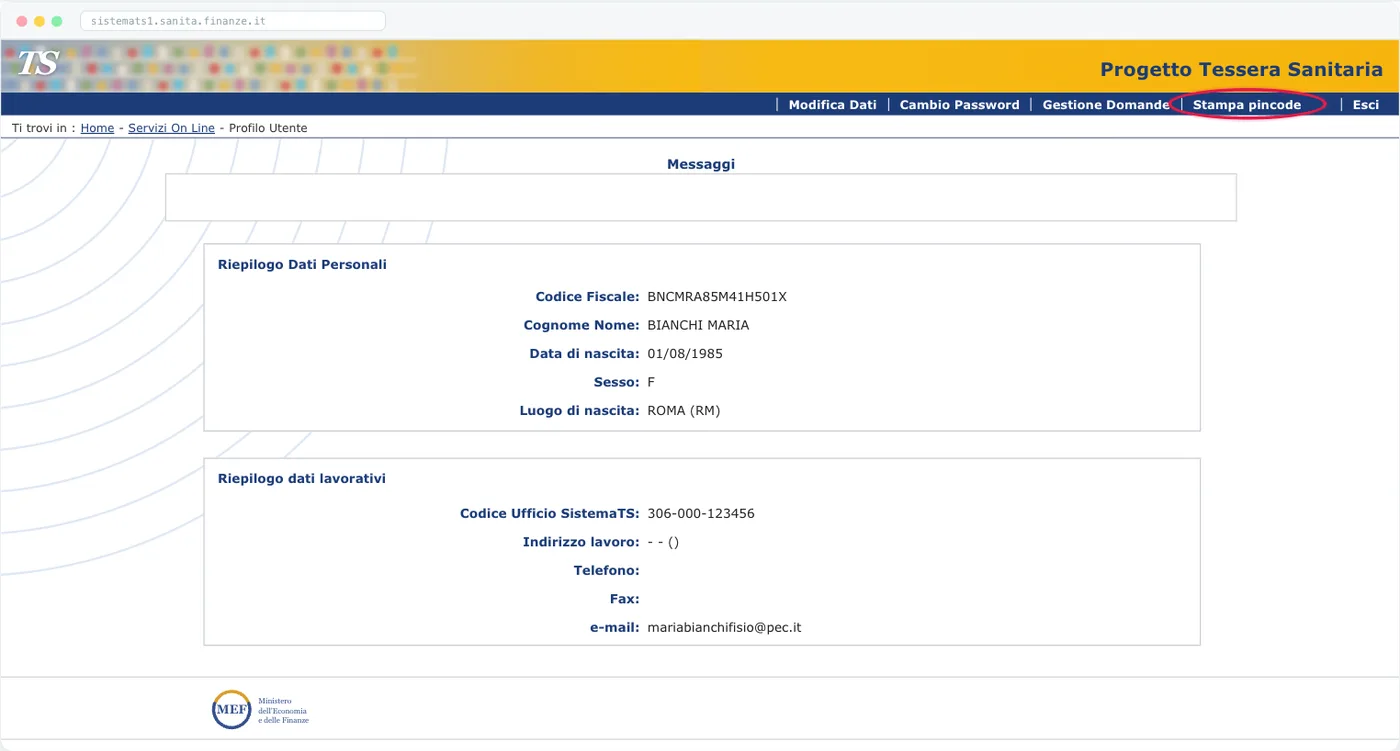Click the Luogo di nascita label
This screenshot has height=751, width=1400.
[579, 411]
